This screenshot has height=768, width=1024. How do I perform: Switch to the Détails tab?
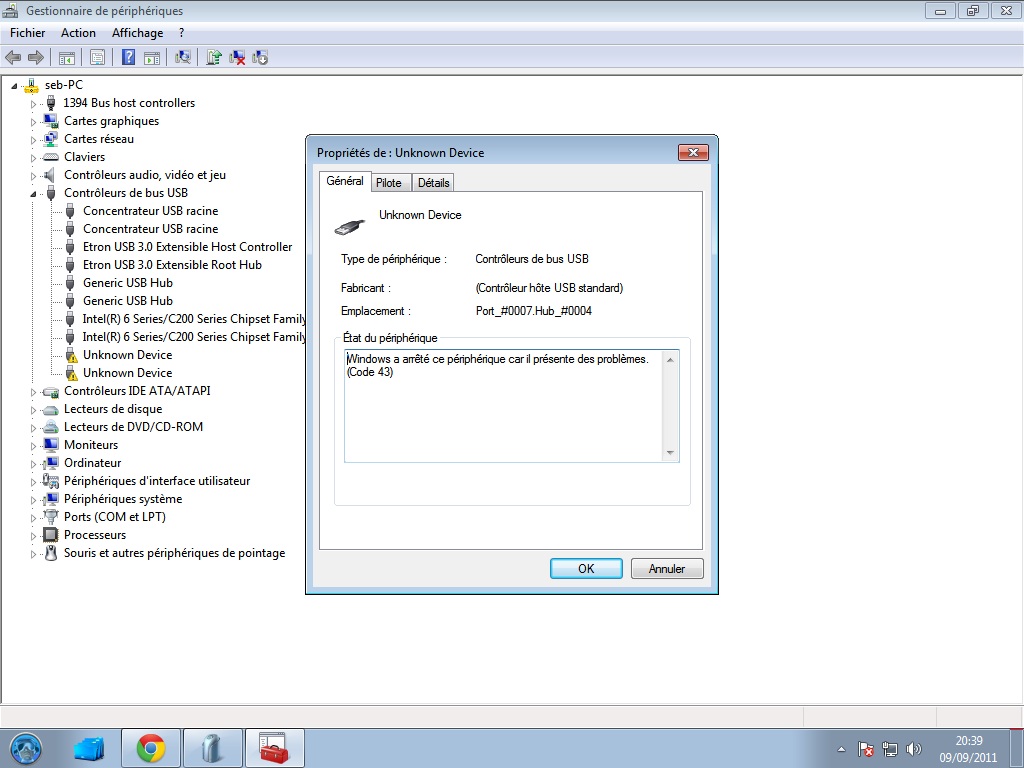point(433,183)
